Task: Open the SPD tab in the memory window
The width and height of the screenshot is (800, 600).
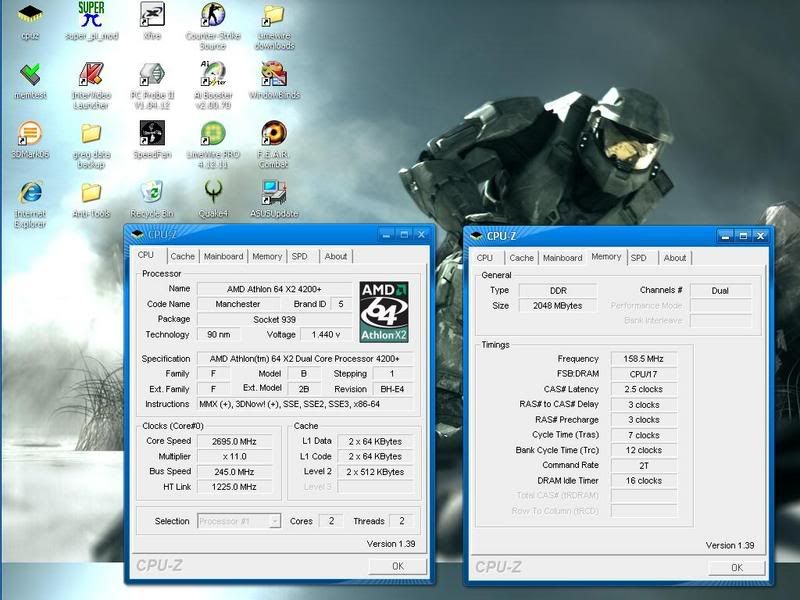Action: (x=638, y=258)
